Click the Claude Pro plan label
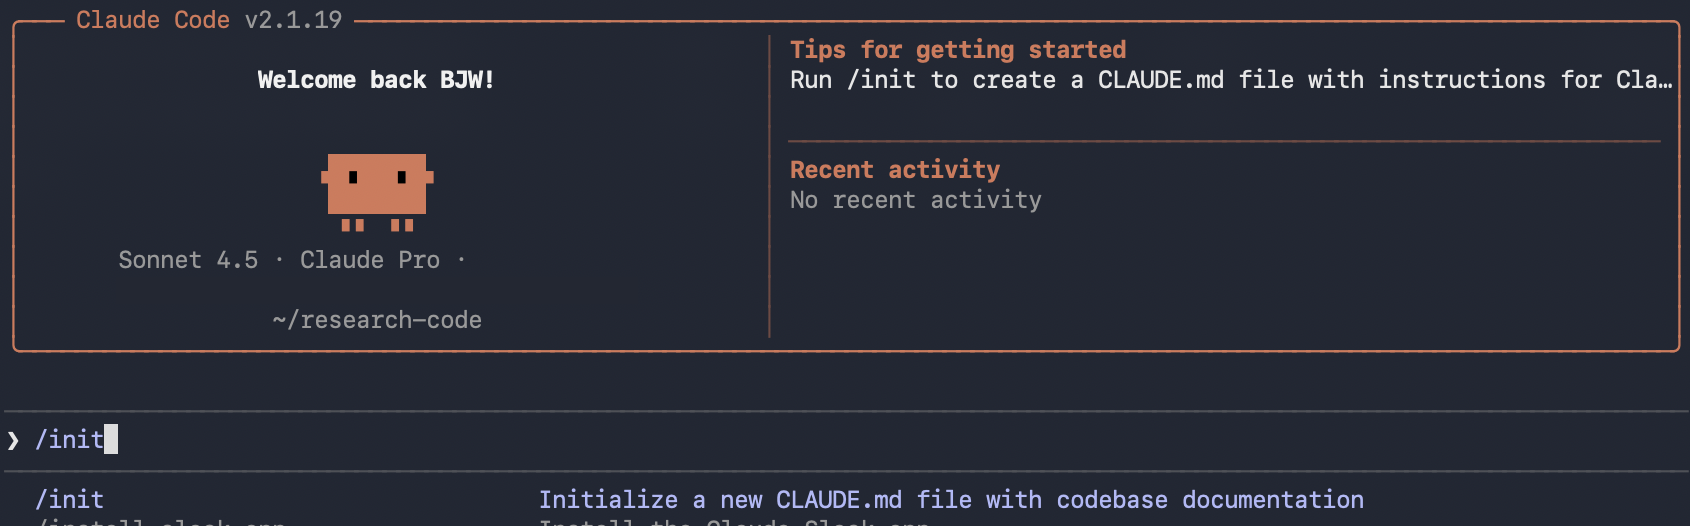Image resolution: width=1690 pixels, height=526 pixels. [x=369, y=260]
